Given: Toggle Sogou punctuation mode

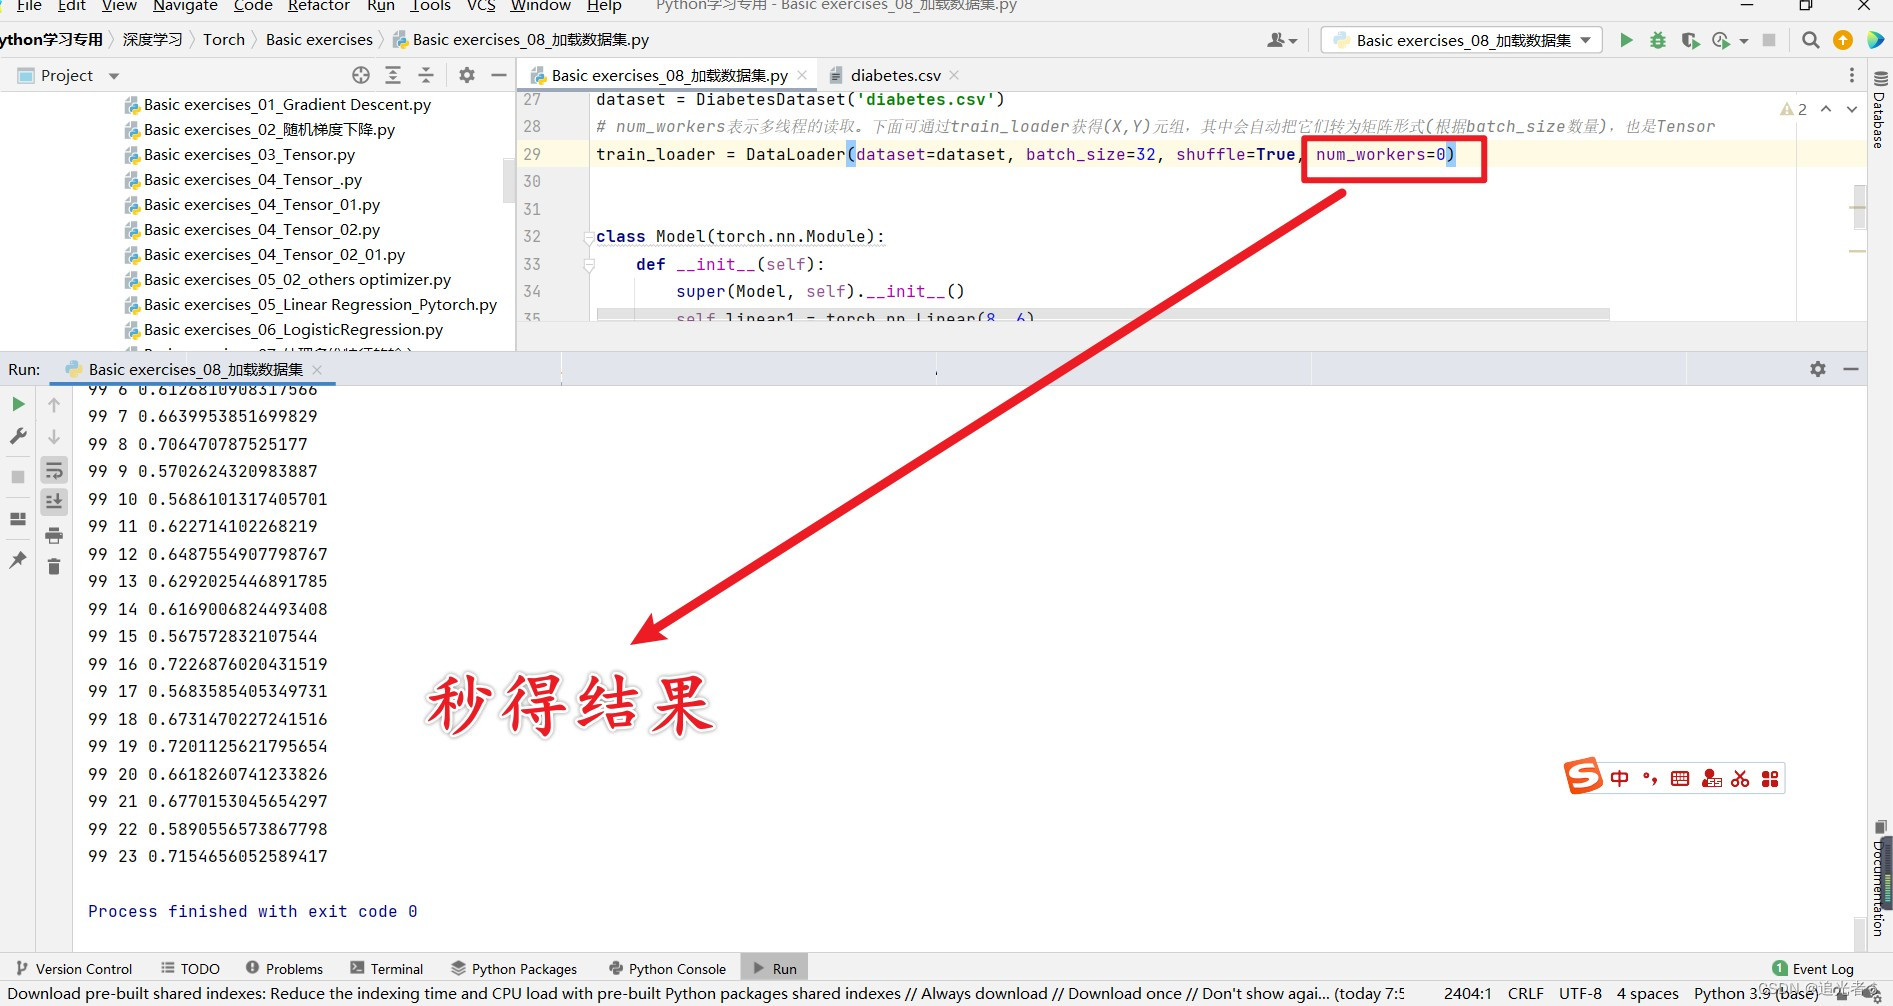Looking at the screenshot, I should (1650, 779).
